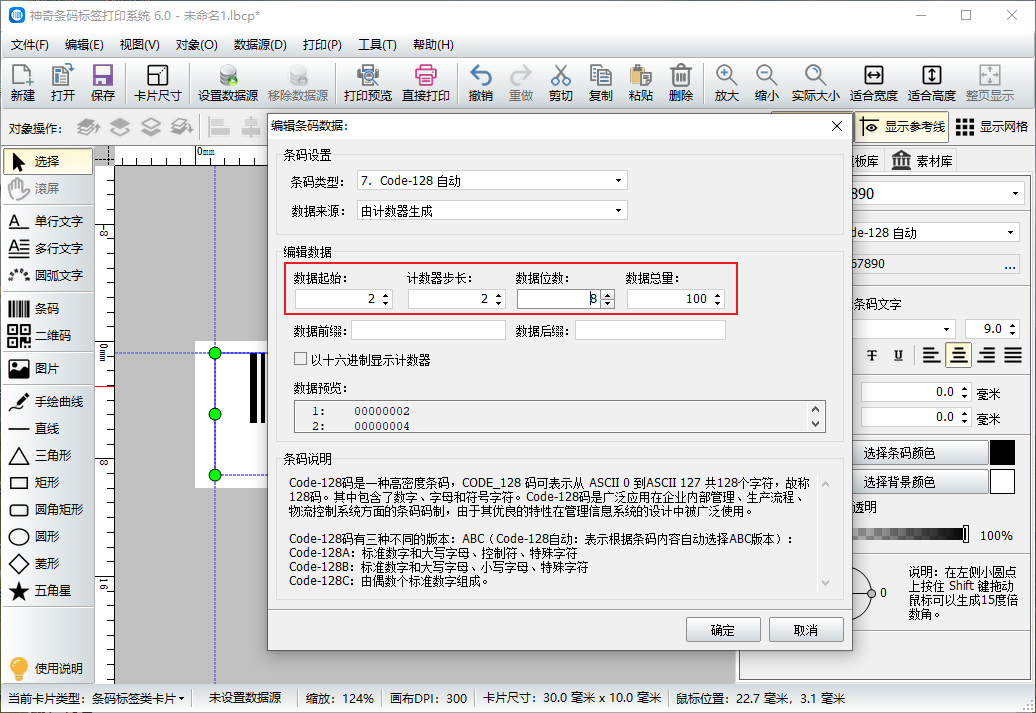The image size is (1036, 713).
Task: Open the 数据来源 dropdown
Action: [491, 211]
